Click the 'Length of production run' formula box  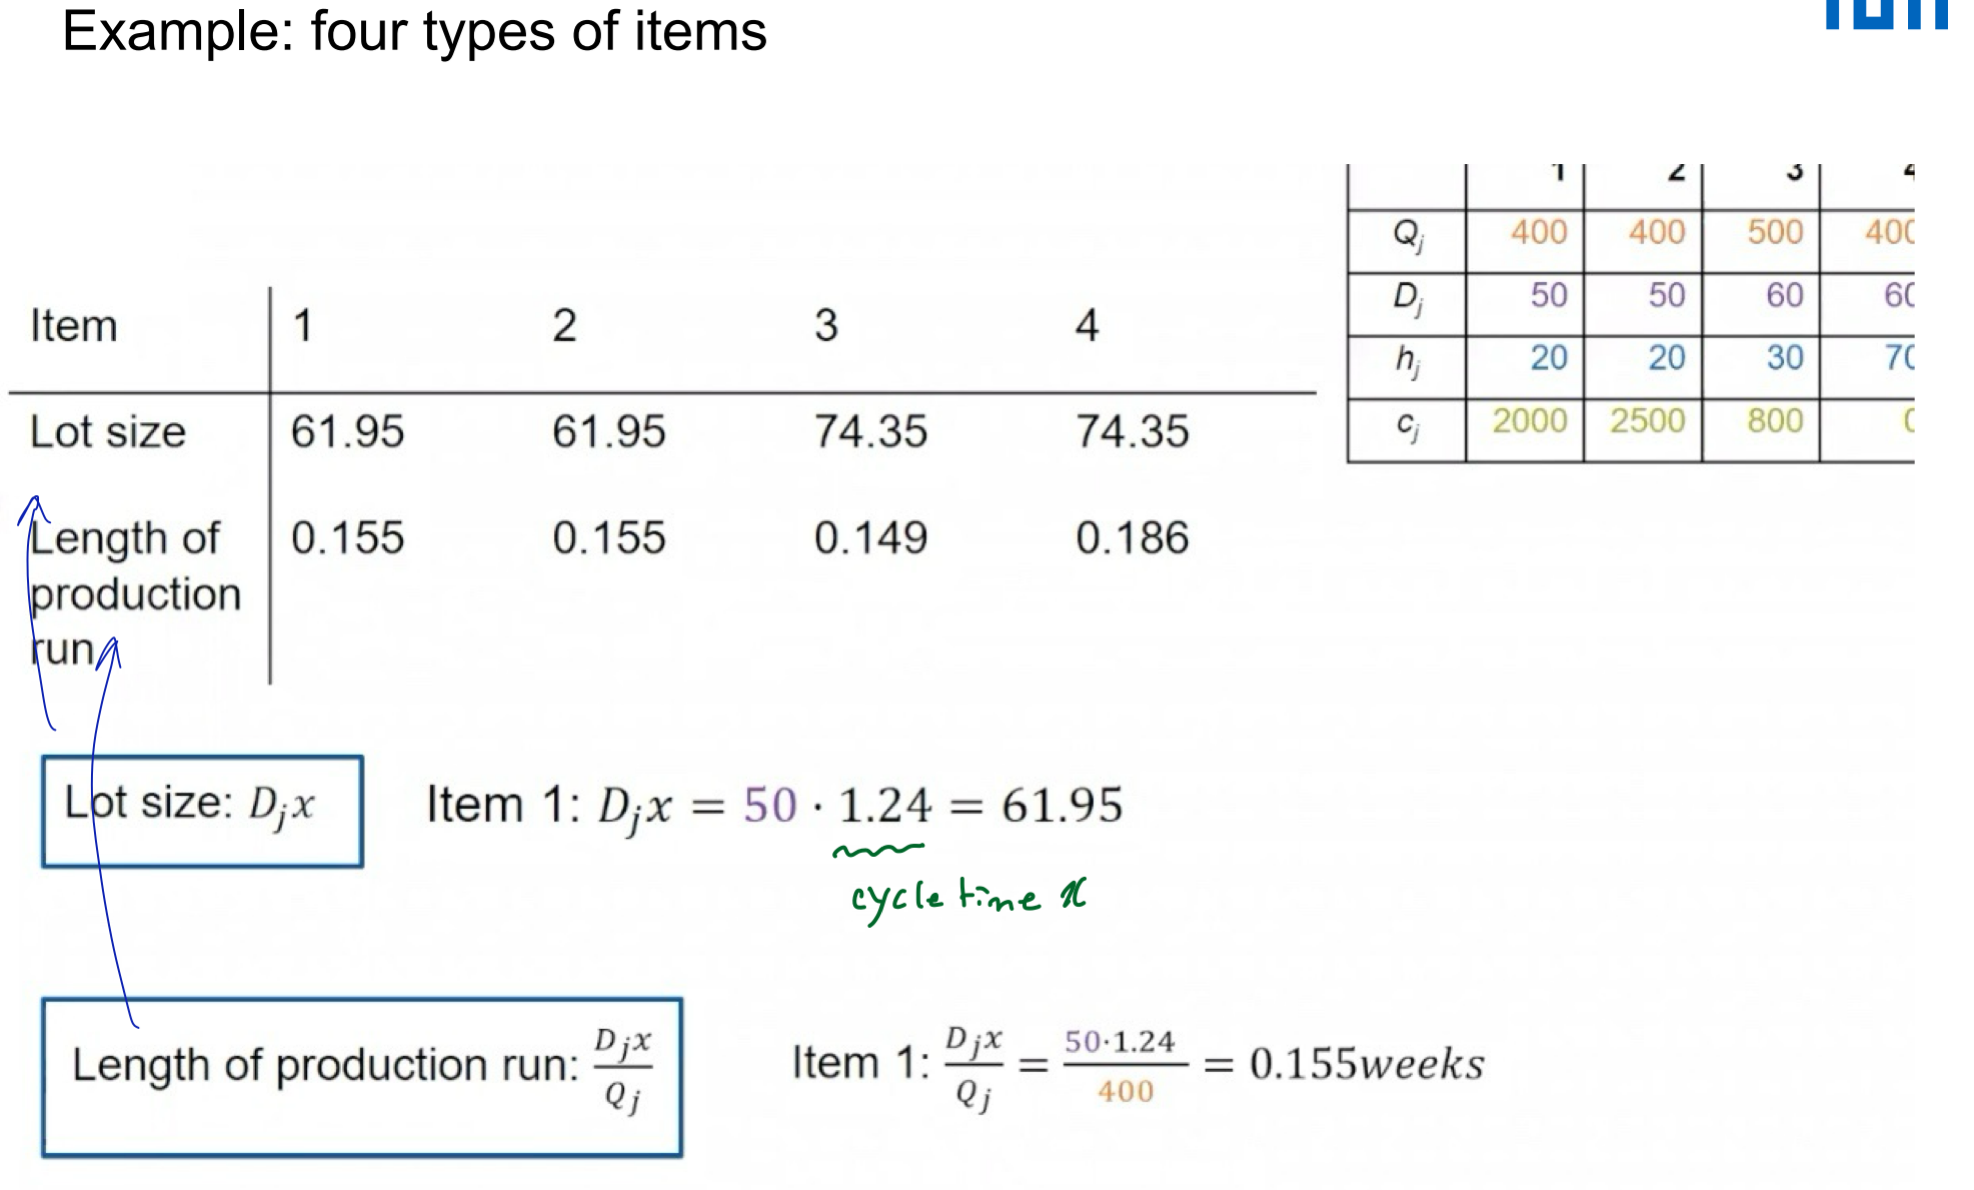(362, 1077)
